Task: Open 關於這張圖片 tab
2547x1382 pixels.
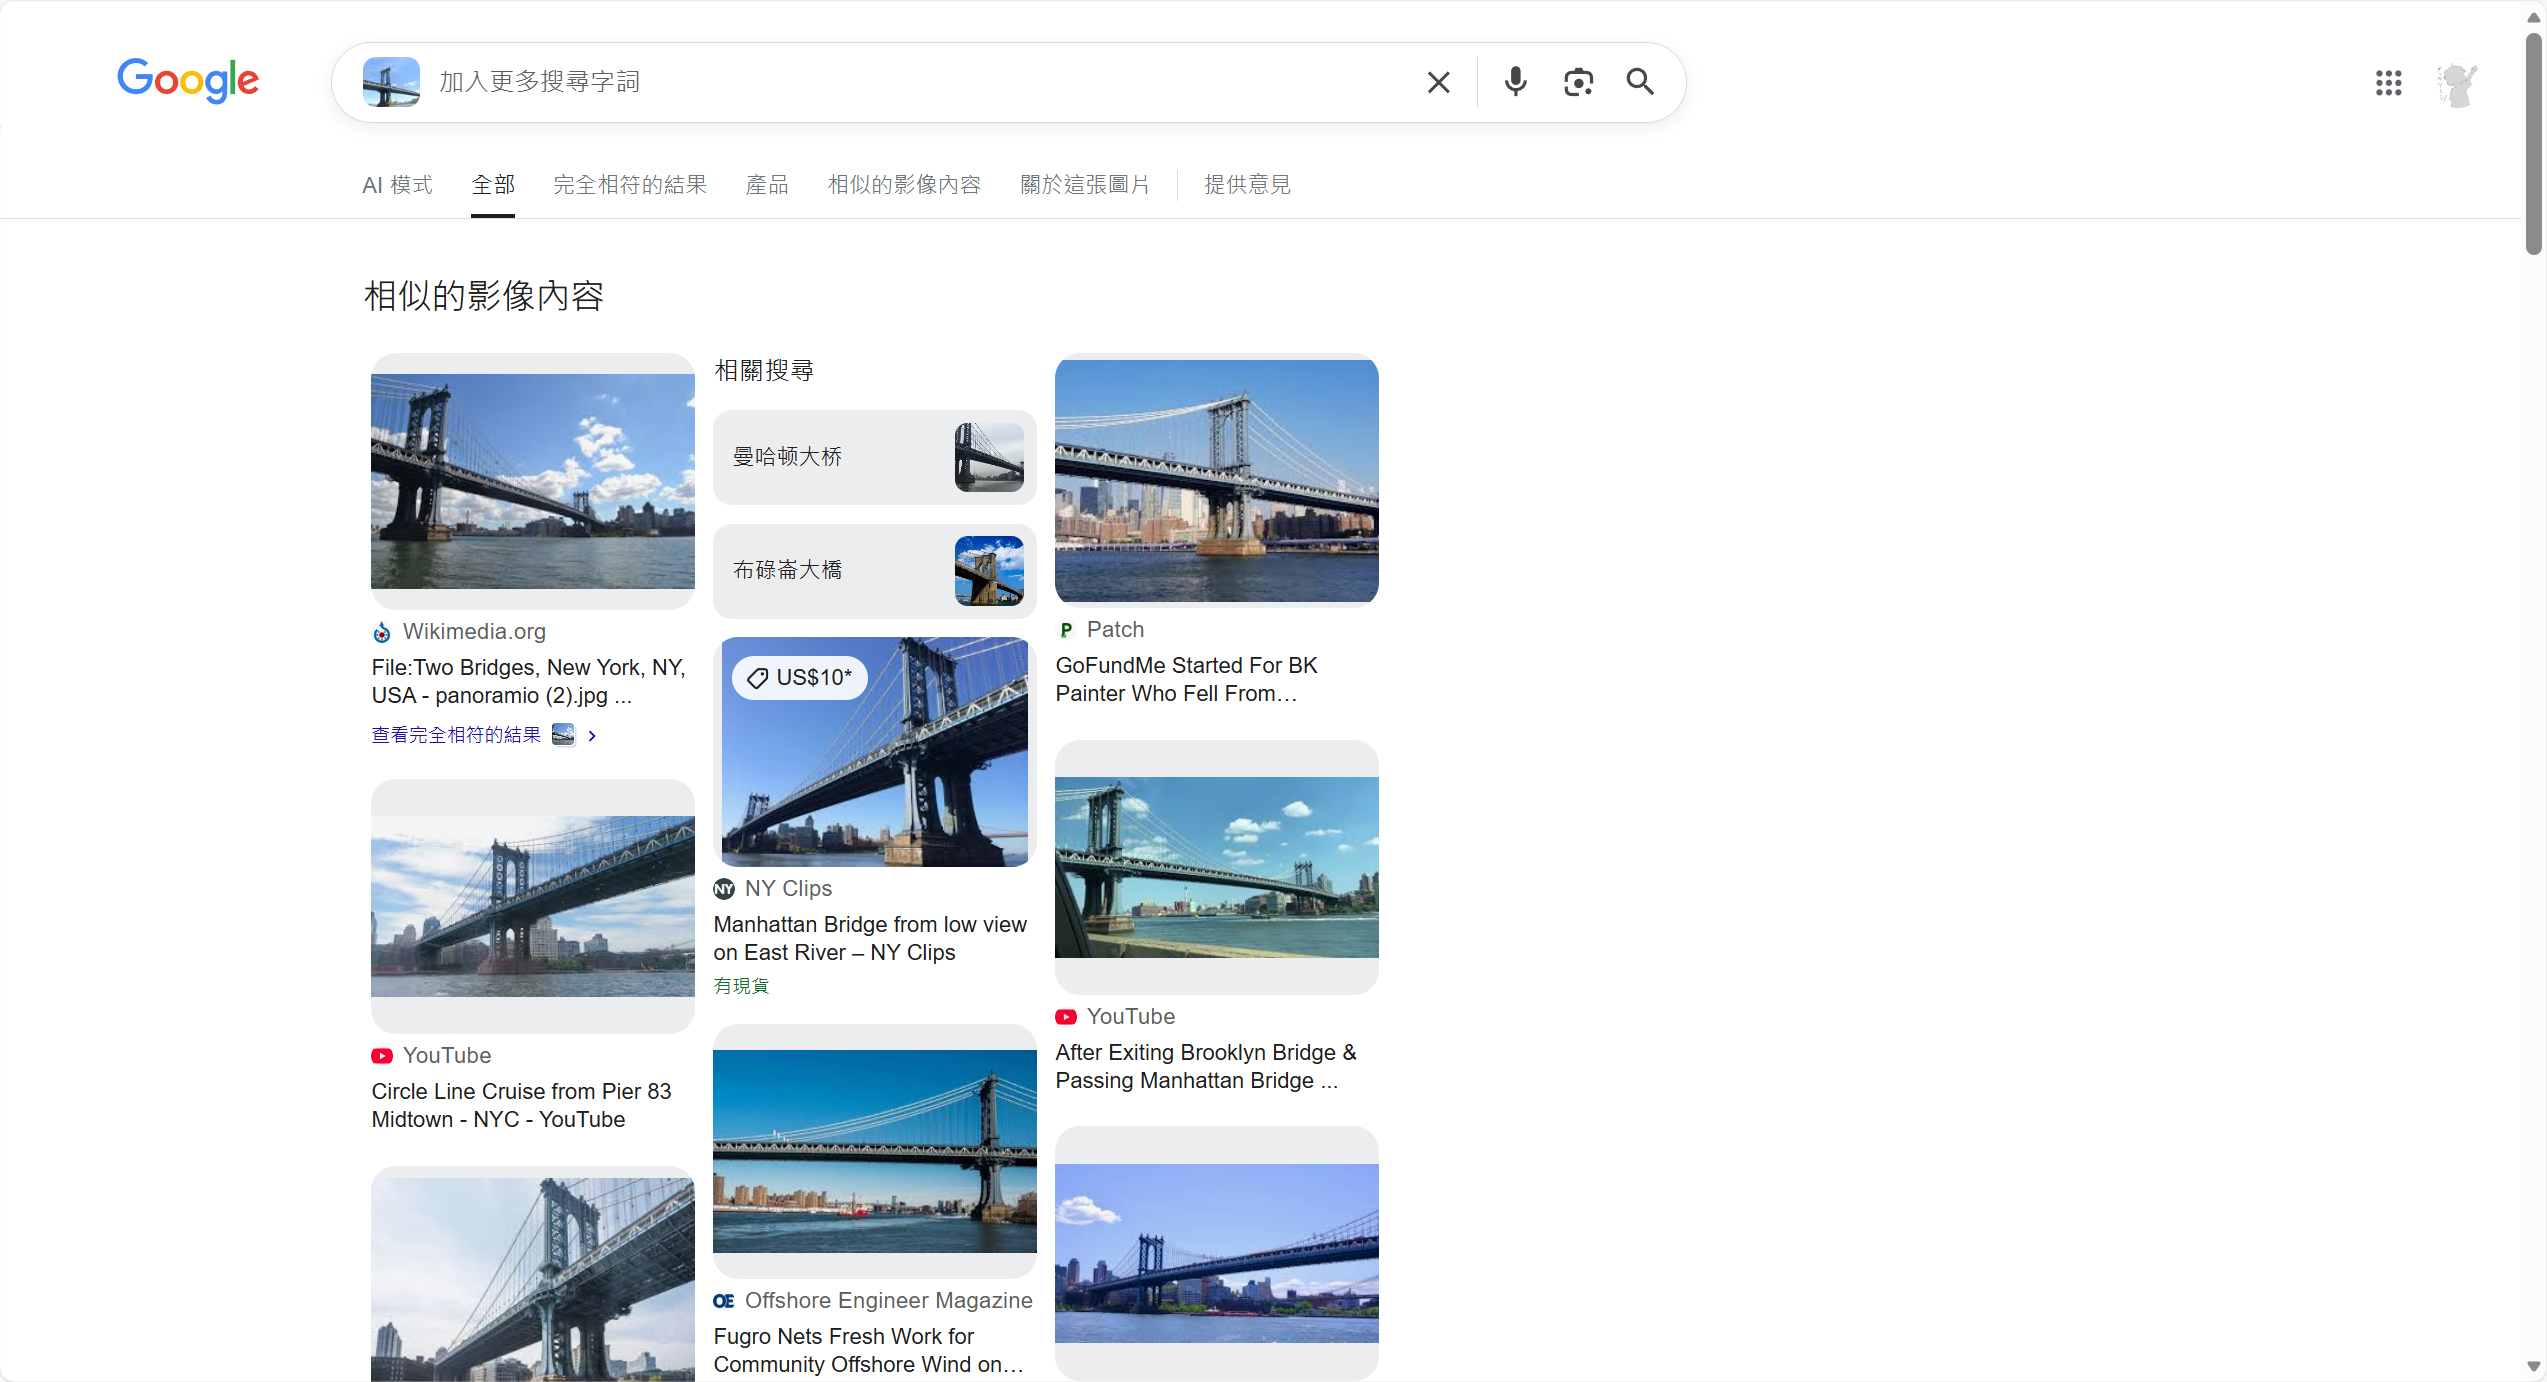Action: pos(1085,185)
